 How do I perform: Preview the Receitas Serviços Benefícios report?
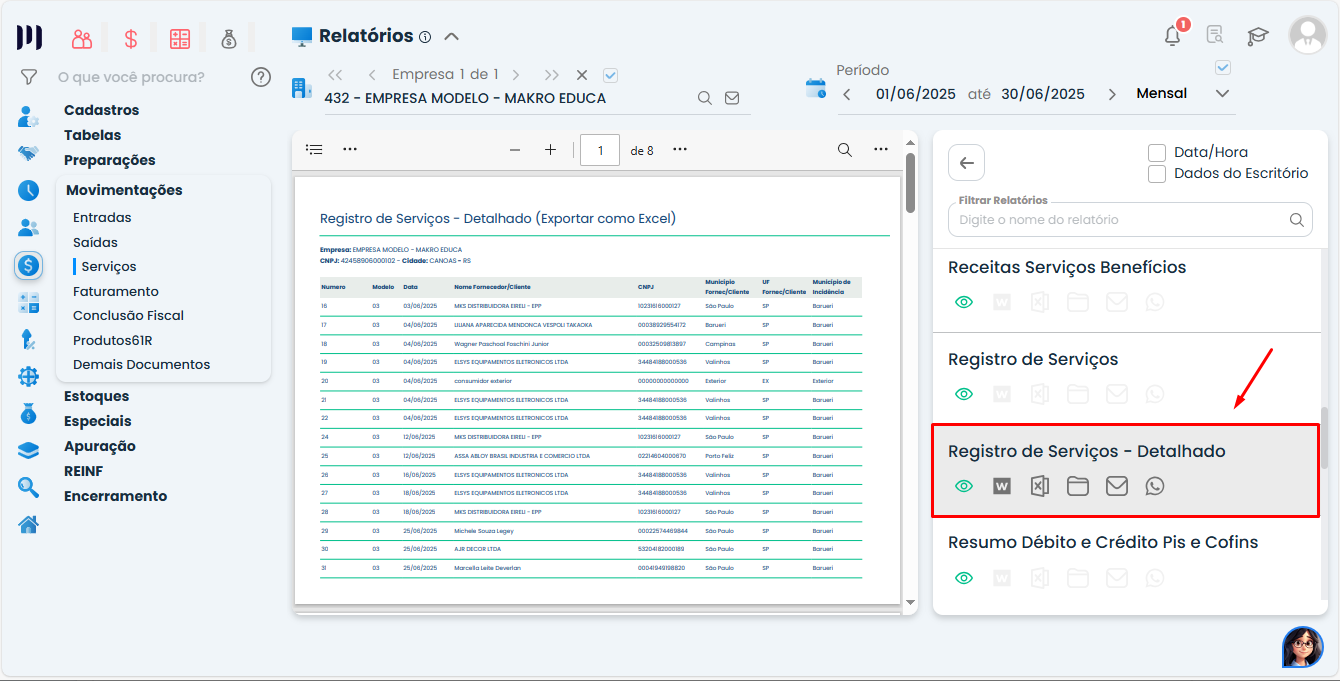963,301
